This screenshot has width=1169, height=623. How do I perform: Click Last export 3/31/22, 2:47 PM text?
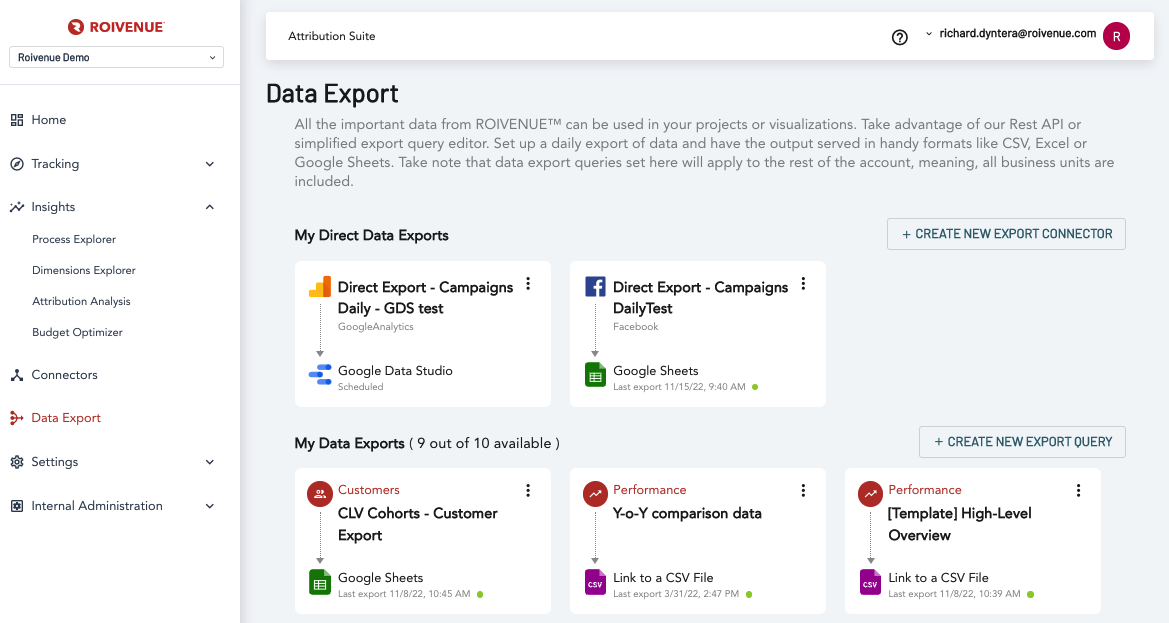[x=675, y=595]
